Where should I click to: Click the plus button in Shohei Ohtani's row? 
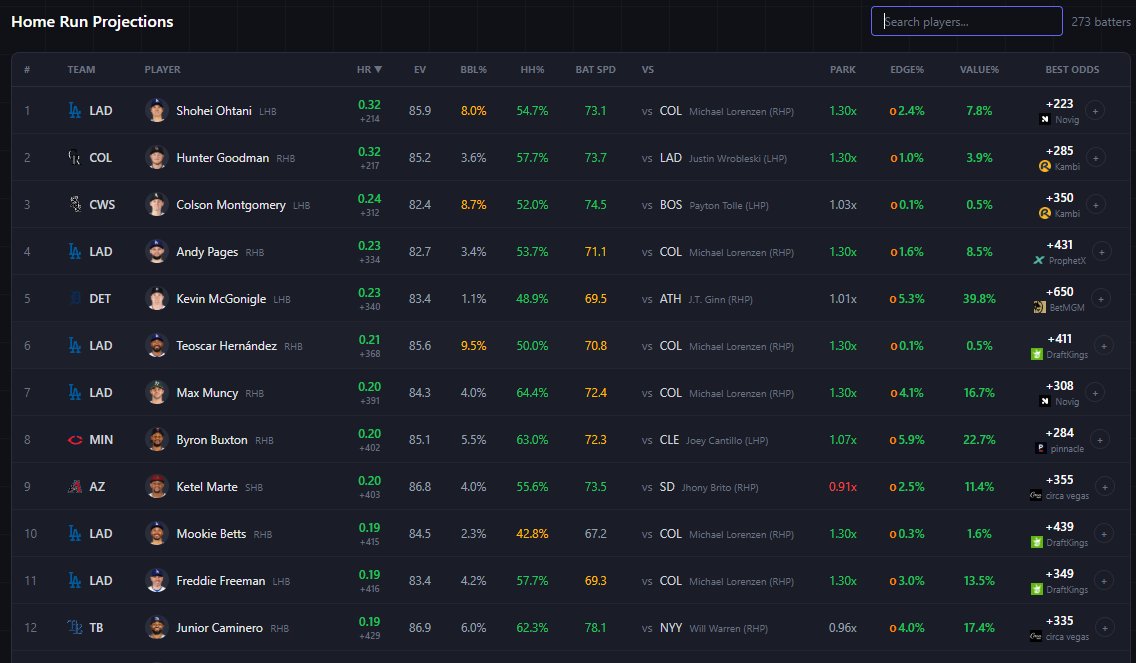[x=1095, y=111]
